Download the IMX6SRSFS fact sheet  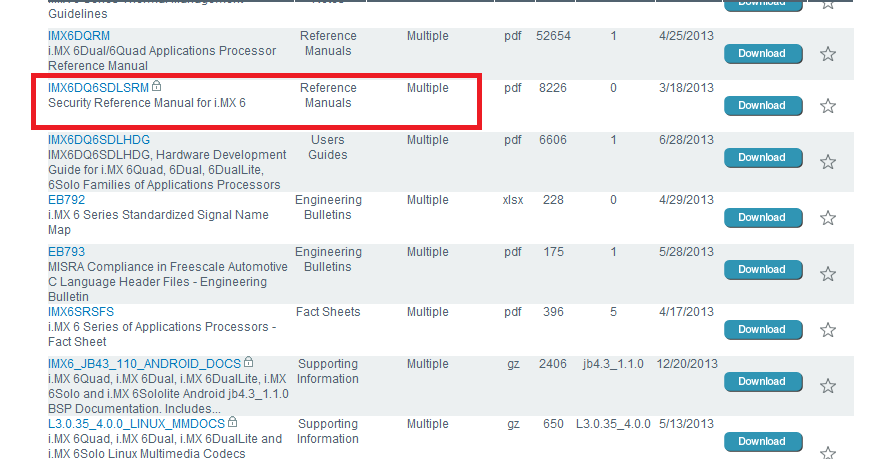click(761, 329)
